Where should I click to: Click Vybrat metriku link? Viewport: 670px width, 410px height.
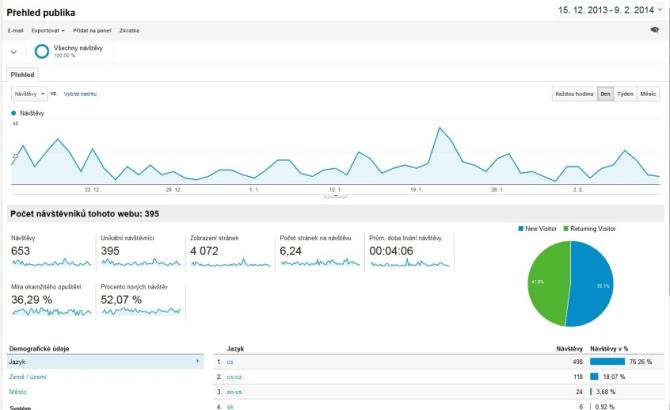pos(81,93)
